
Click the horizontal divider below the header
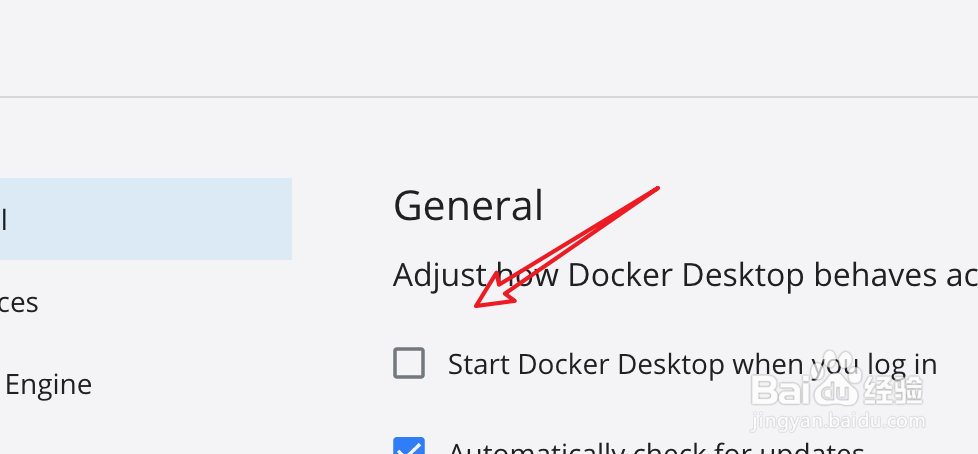coord(489,97)
